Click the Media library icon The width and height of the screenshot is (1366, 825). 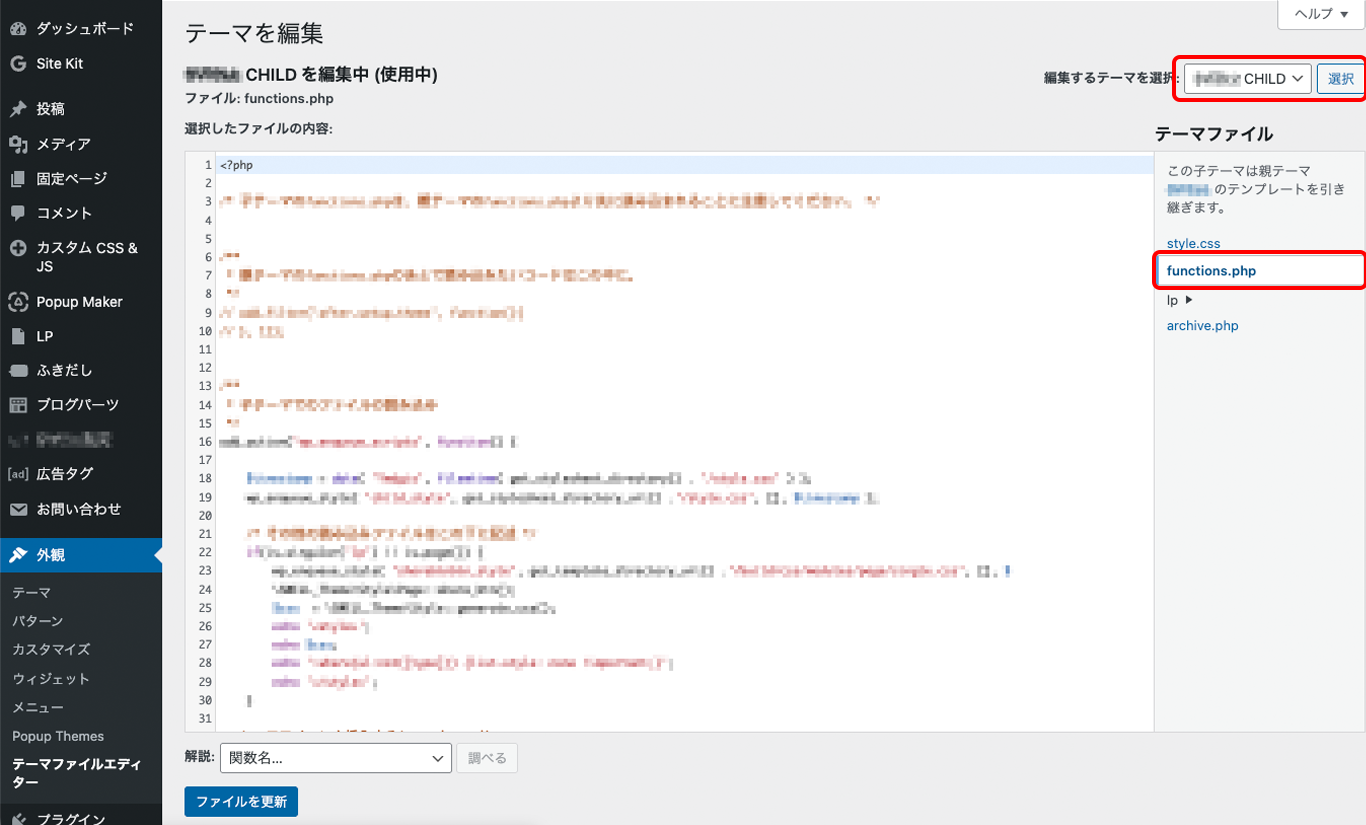coord(18,144)
